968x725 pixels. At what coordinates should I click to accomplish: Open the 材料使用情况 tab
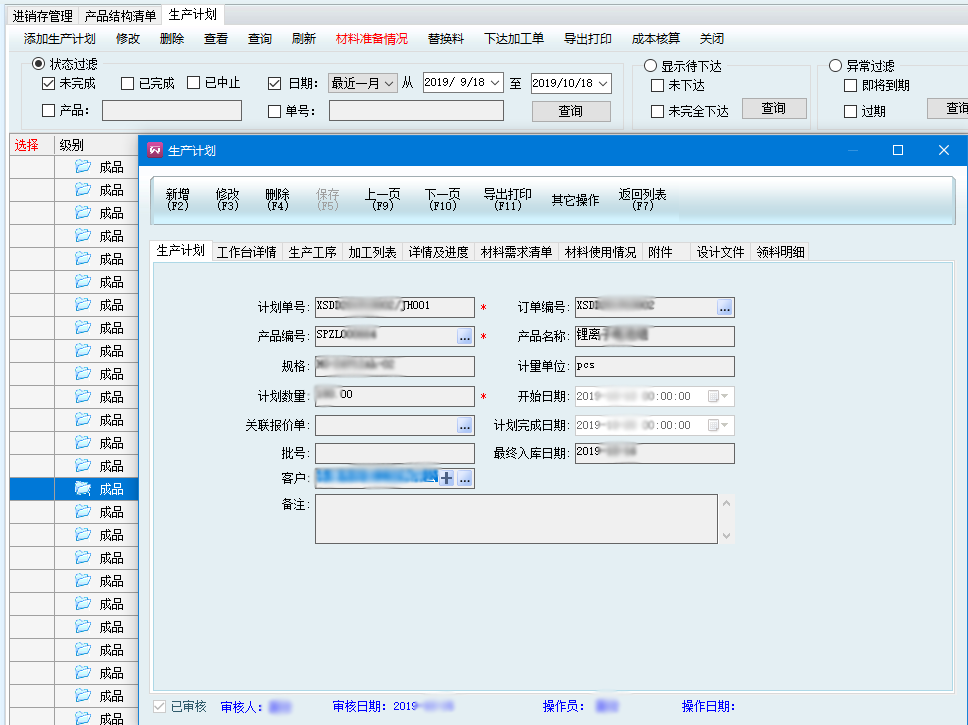pos(600,252)
